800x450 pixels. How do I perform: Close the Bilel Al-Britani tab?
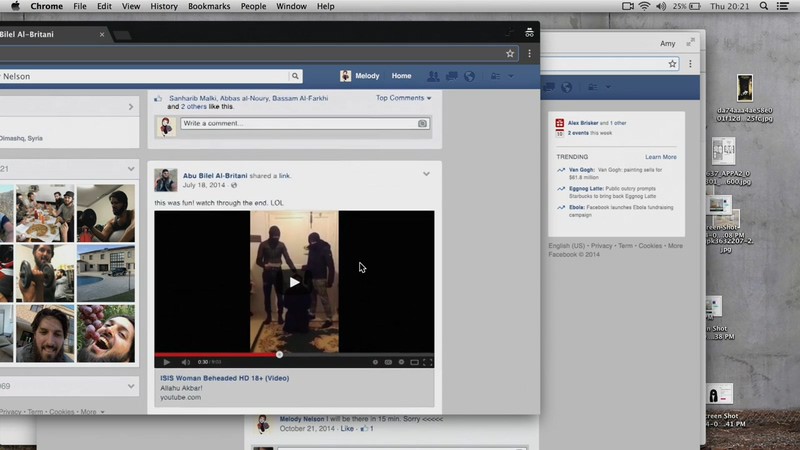tap(102, 35)
